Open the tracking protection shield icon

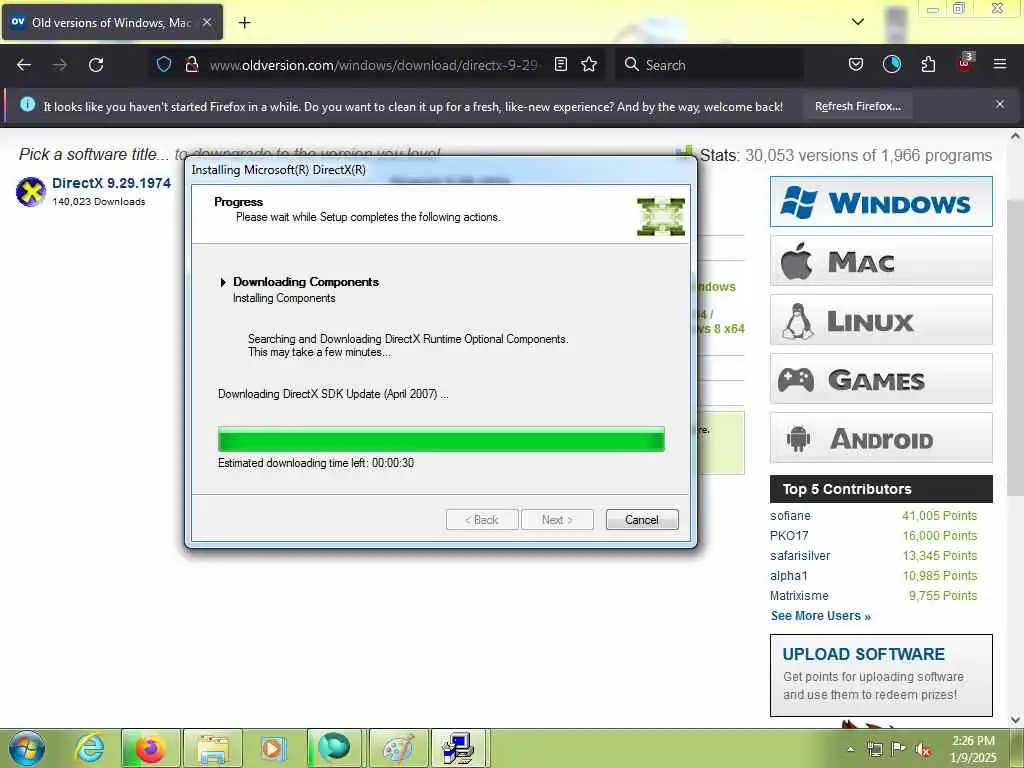164,64
